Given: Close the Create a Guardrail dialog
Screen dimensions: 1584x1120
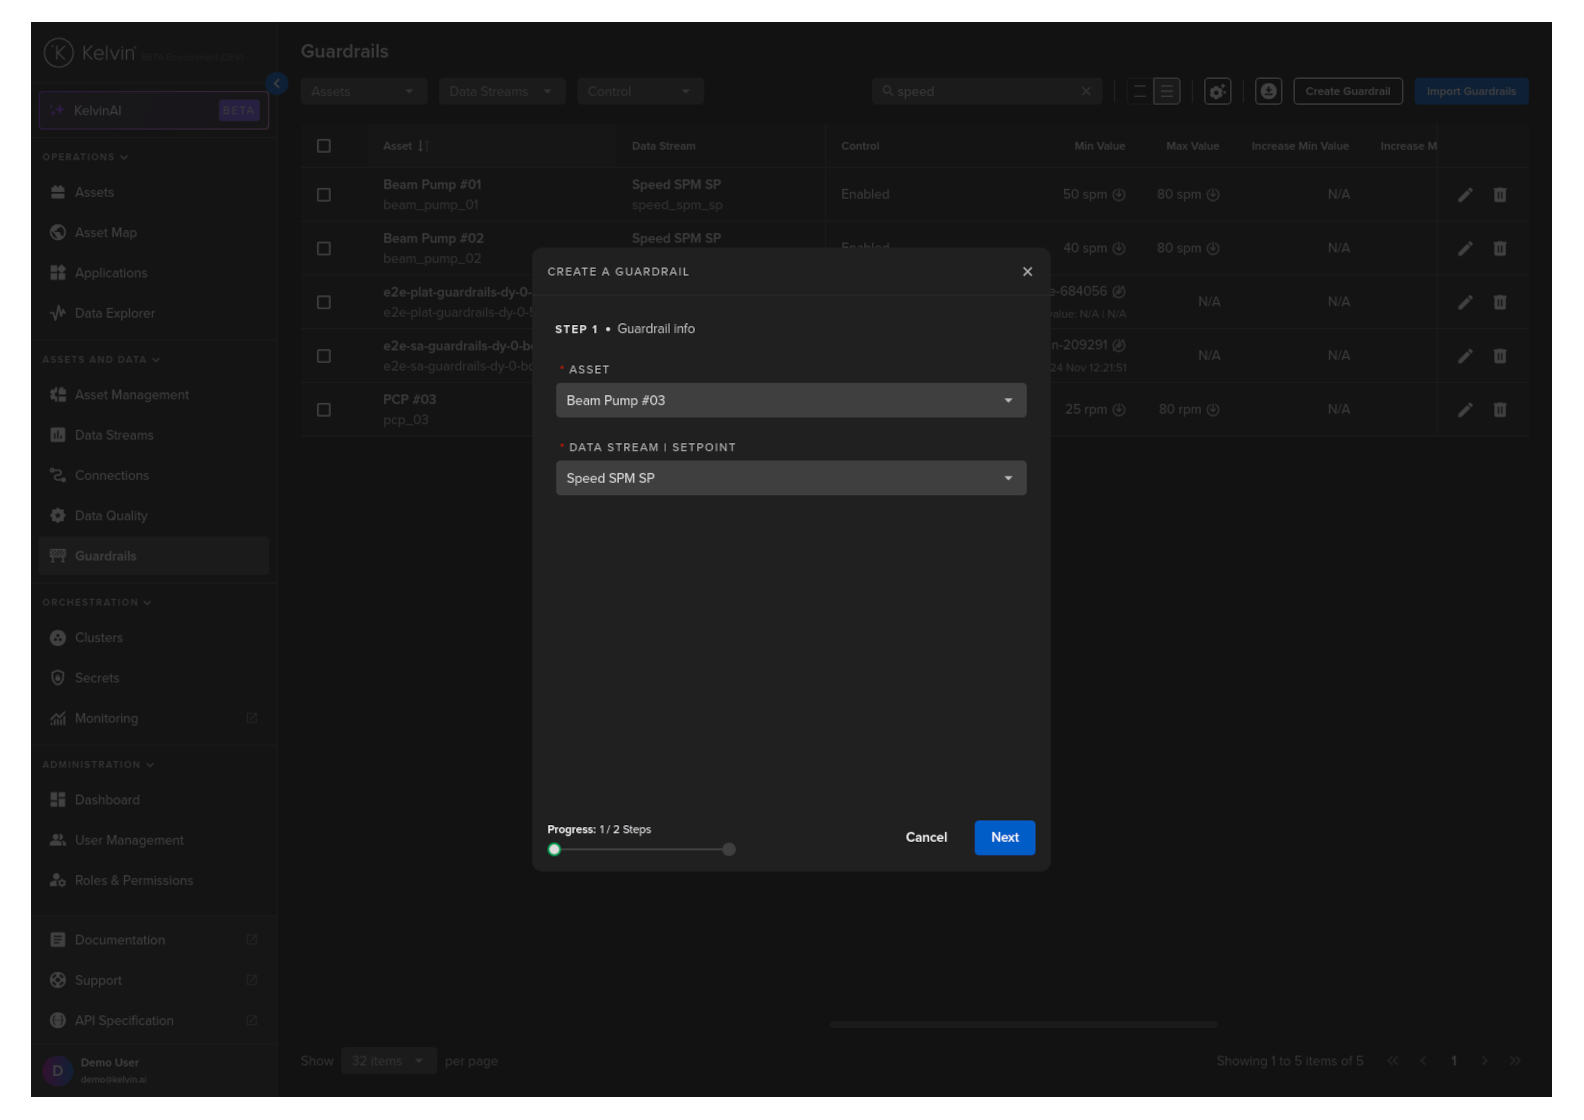Looking at the screenshot, I should [1027, 272].
